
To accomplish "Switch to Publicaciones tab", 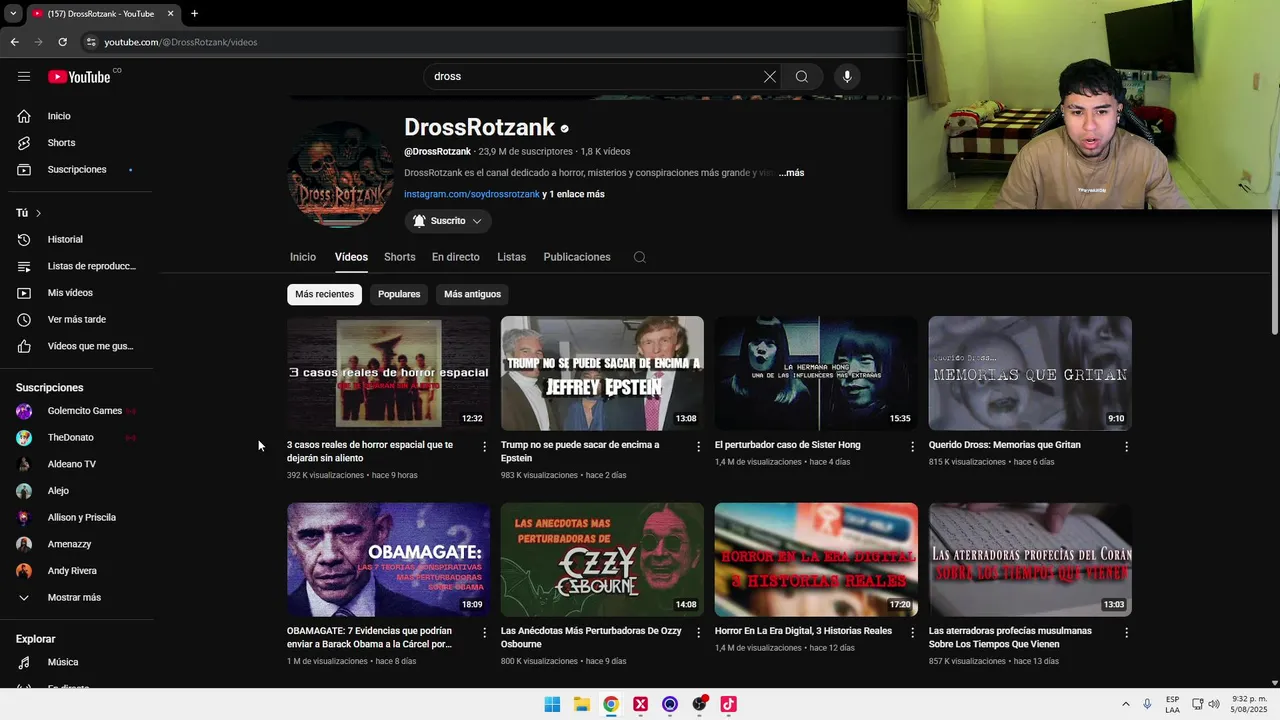I will point(577,257).
